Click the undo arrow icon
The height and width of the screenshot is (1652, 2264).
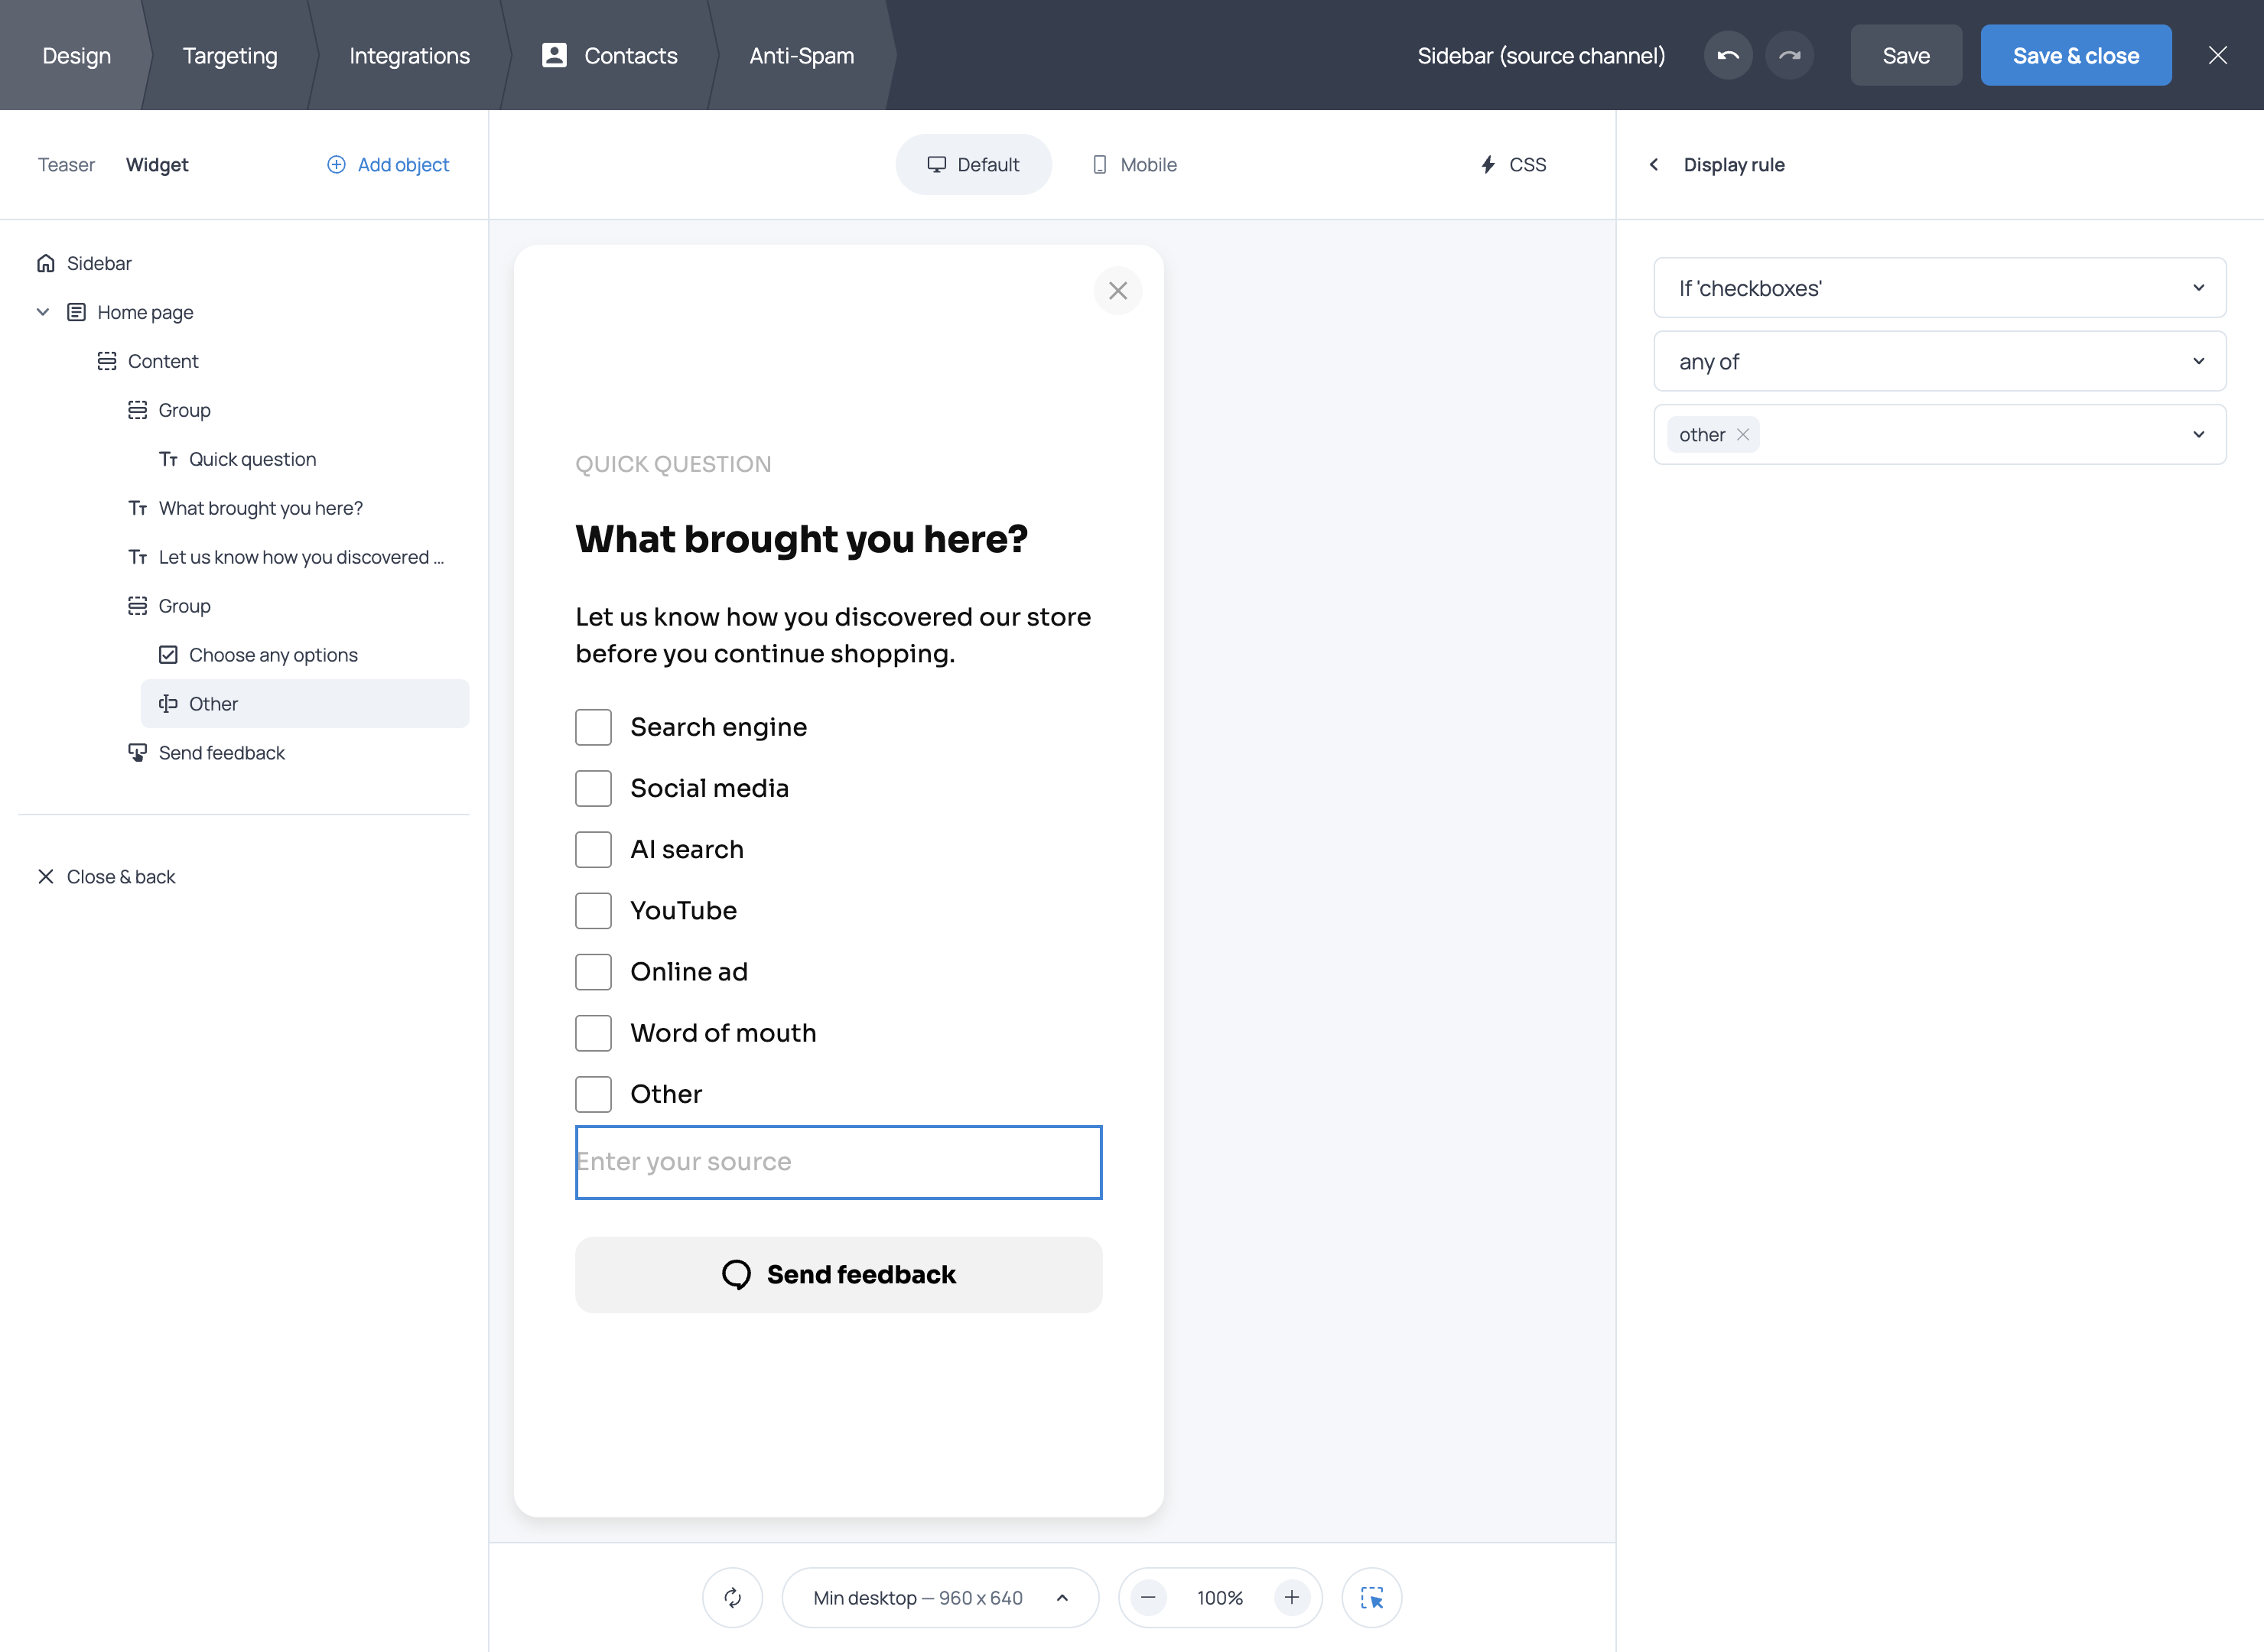pos(1728,56)
